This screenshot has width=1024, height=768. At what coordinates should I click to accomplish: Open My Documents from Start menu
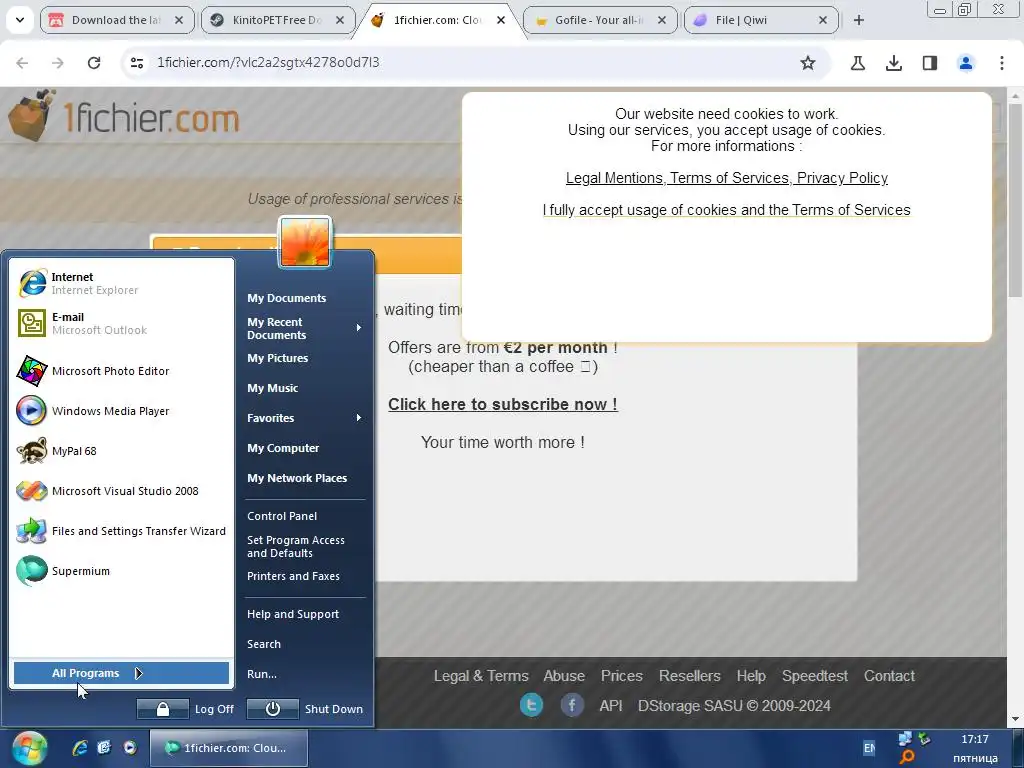[287, 298]
